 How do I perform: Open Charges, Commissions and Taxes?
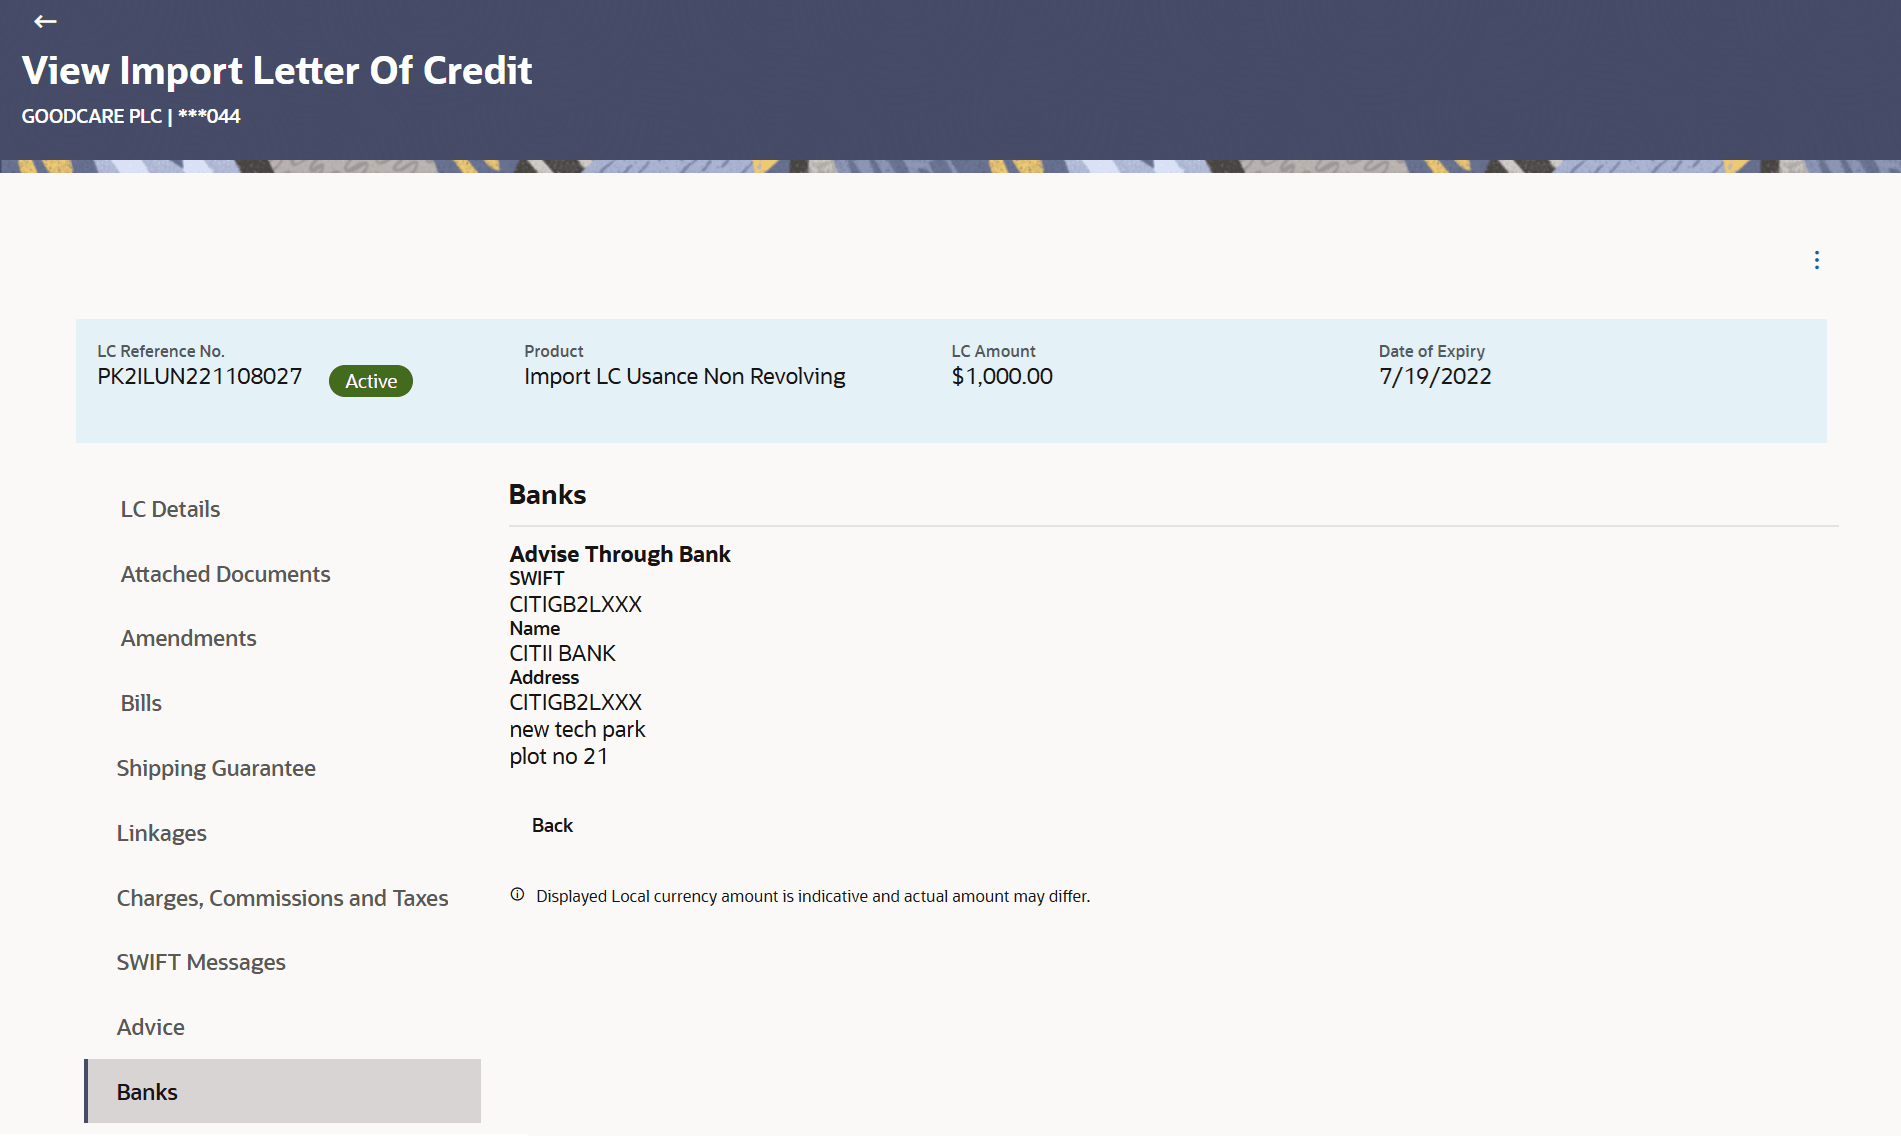(283, 897)
